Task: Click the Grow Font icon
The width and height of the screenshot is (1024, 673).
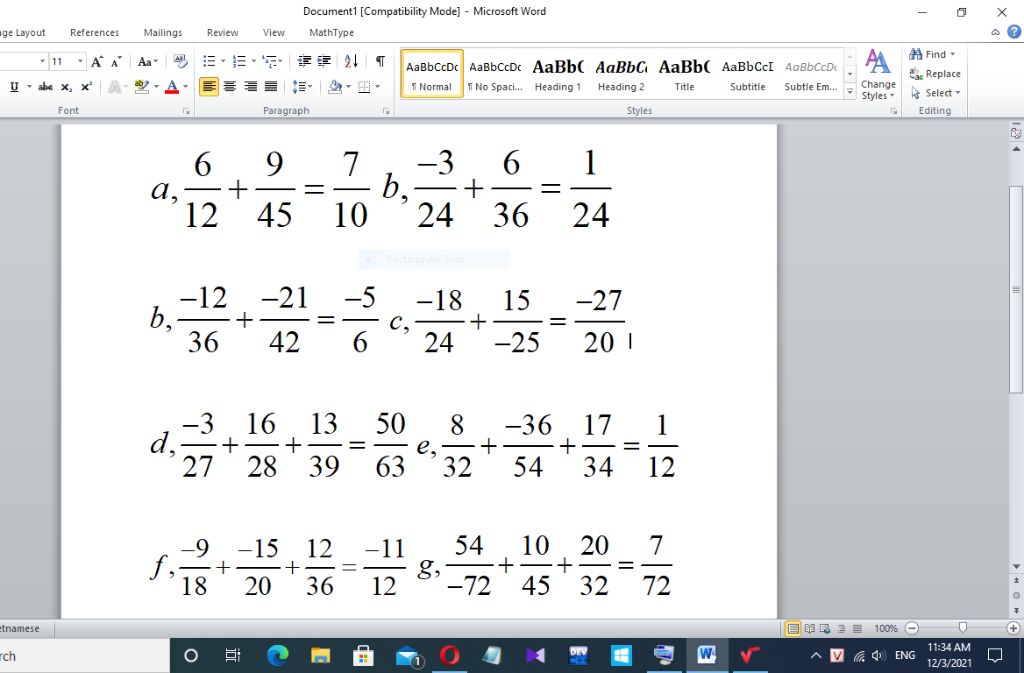Action: coord(97,61)
